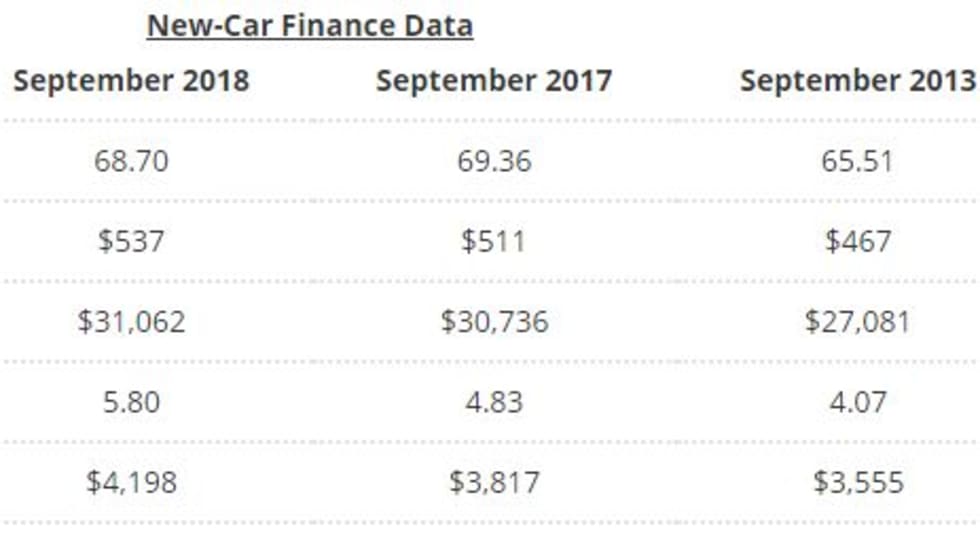Select the September 2013 column header
This screenshot has height=552, width=980.
857,81
